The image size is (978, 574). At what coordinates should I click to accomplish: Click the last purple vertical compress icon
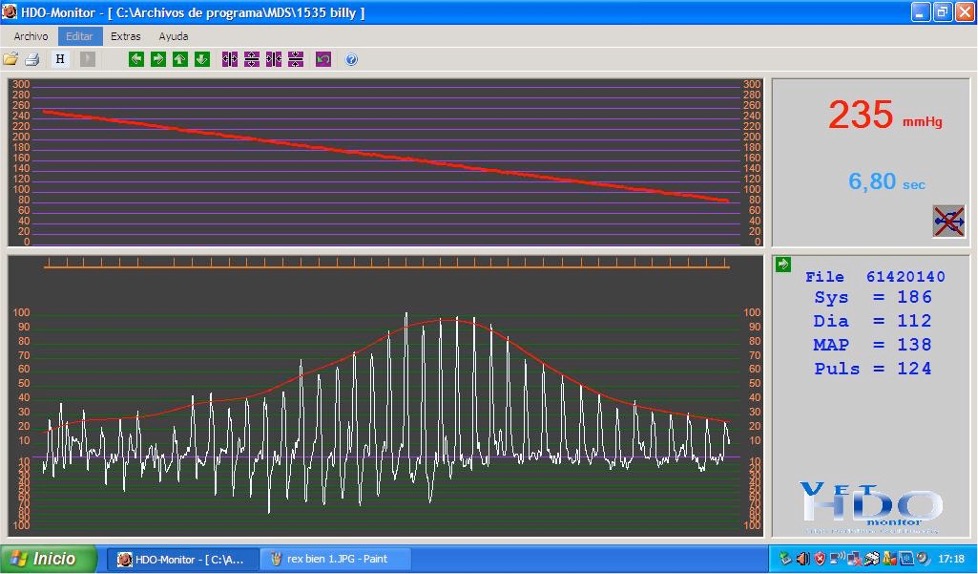pyautogui.click(x=296, y=60)
